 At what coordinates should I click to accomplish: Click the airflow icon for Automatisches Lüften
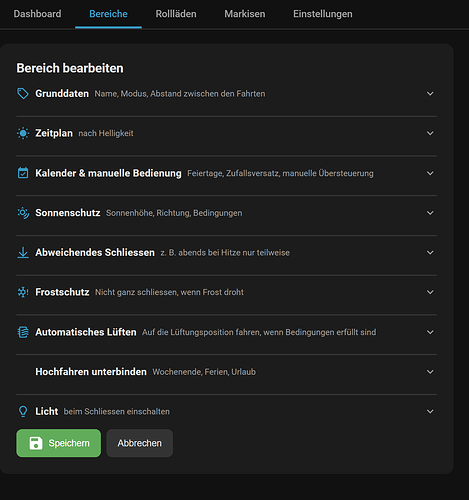[23, 332]
